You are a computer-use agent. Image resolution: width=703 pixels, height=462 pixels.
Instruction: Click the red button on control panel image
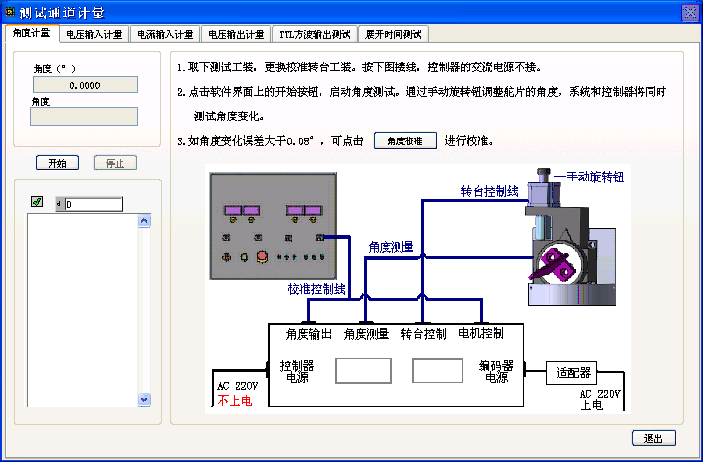pos(263,257)
